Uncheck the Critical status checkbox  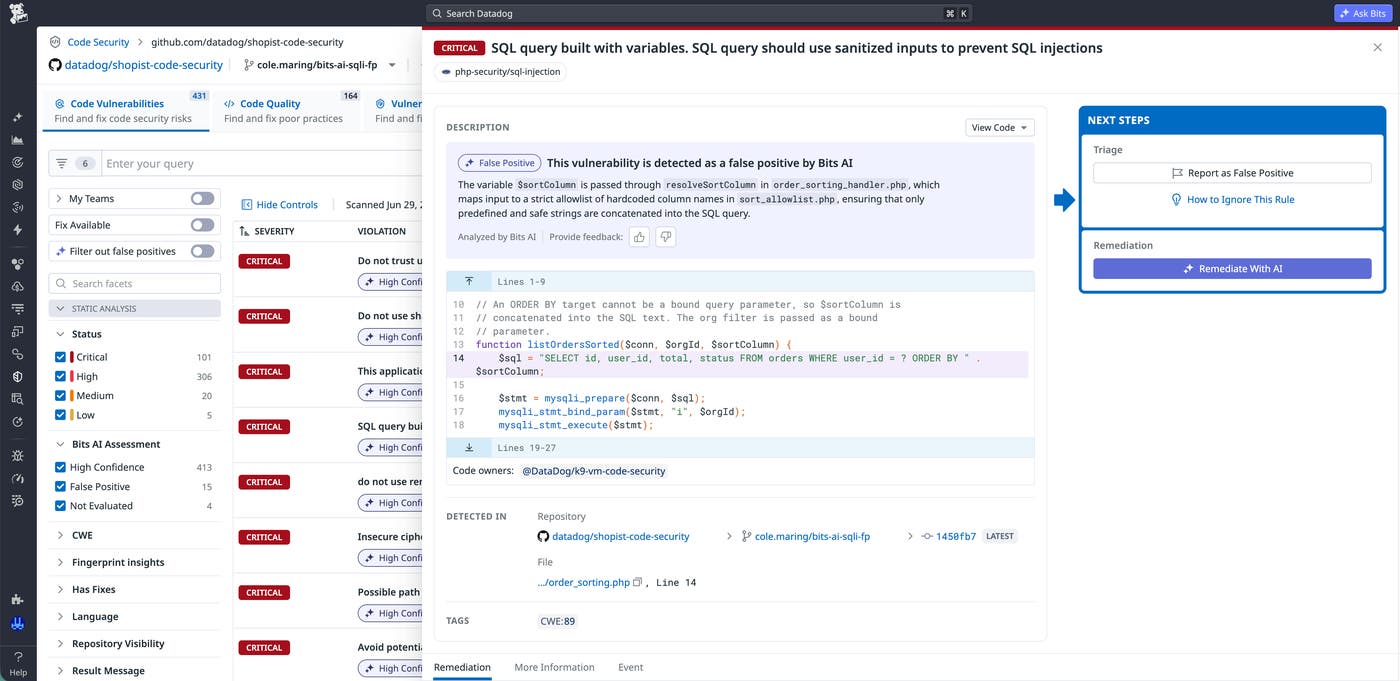[x=60, y=357]
